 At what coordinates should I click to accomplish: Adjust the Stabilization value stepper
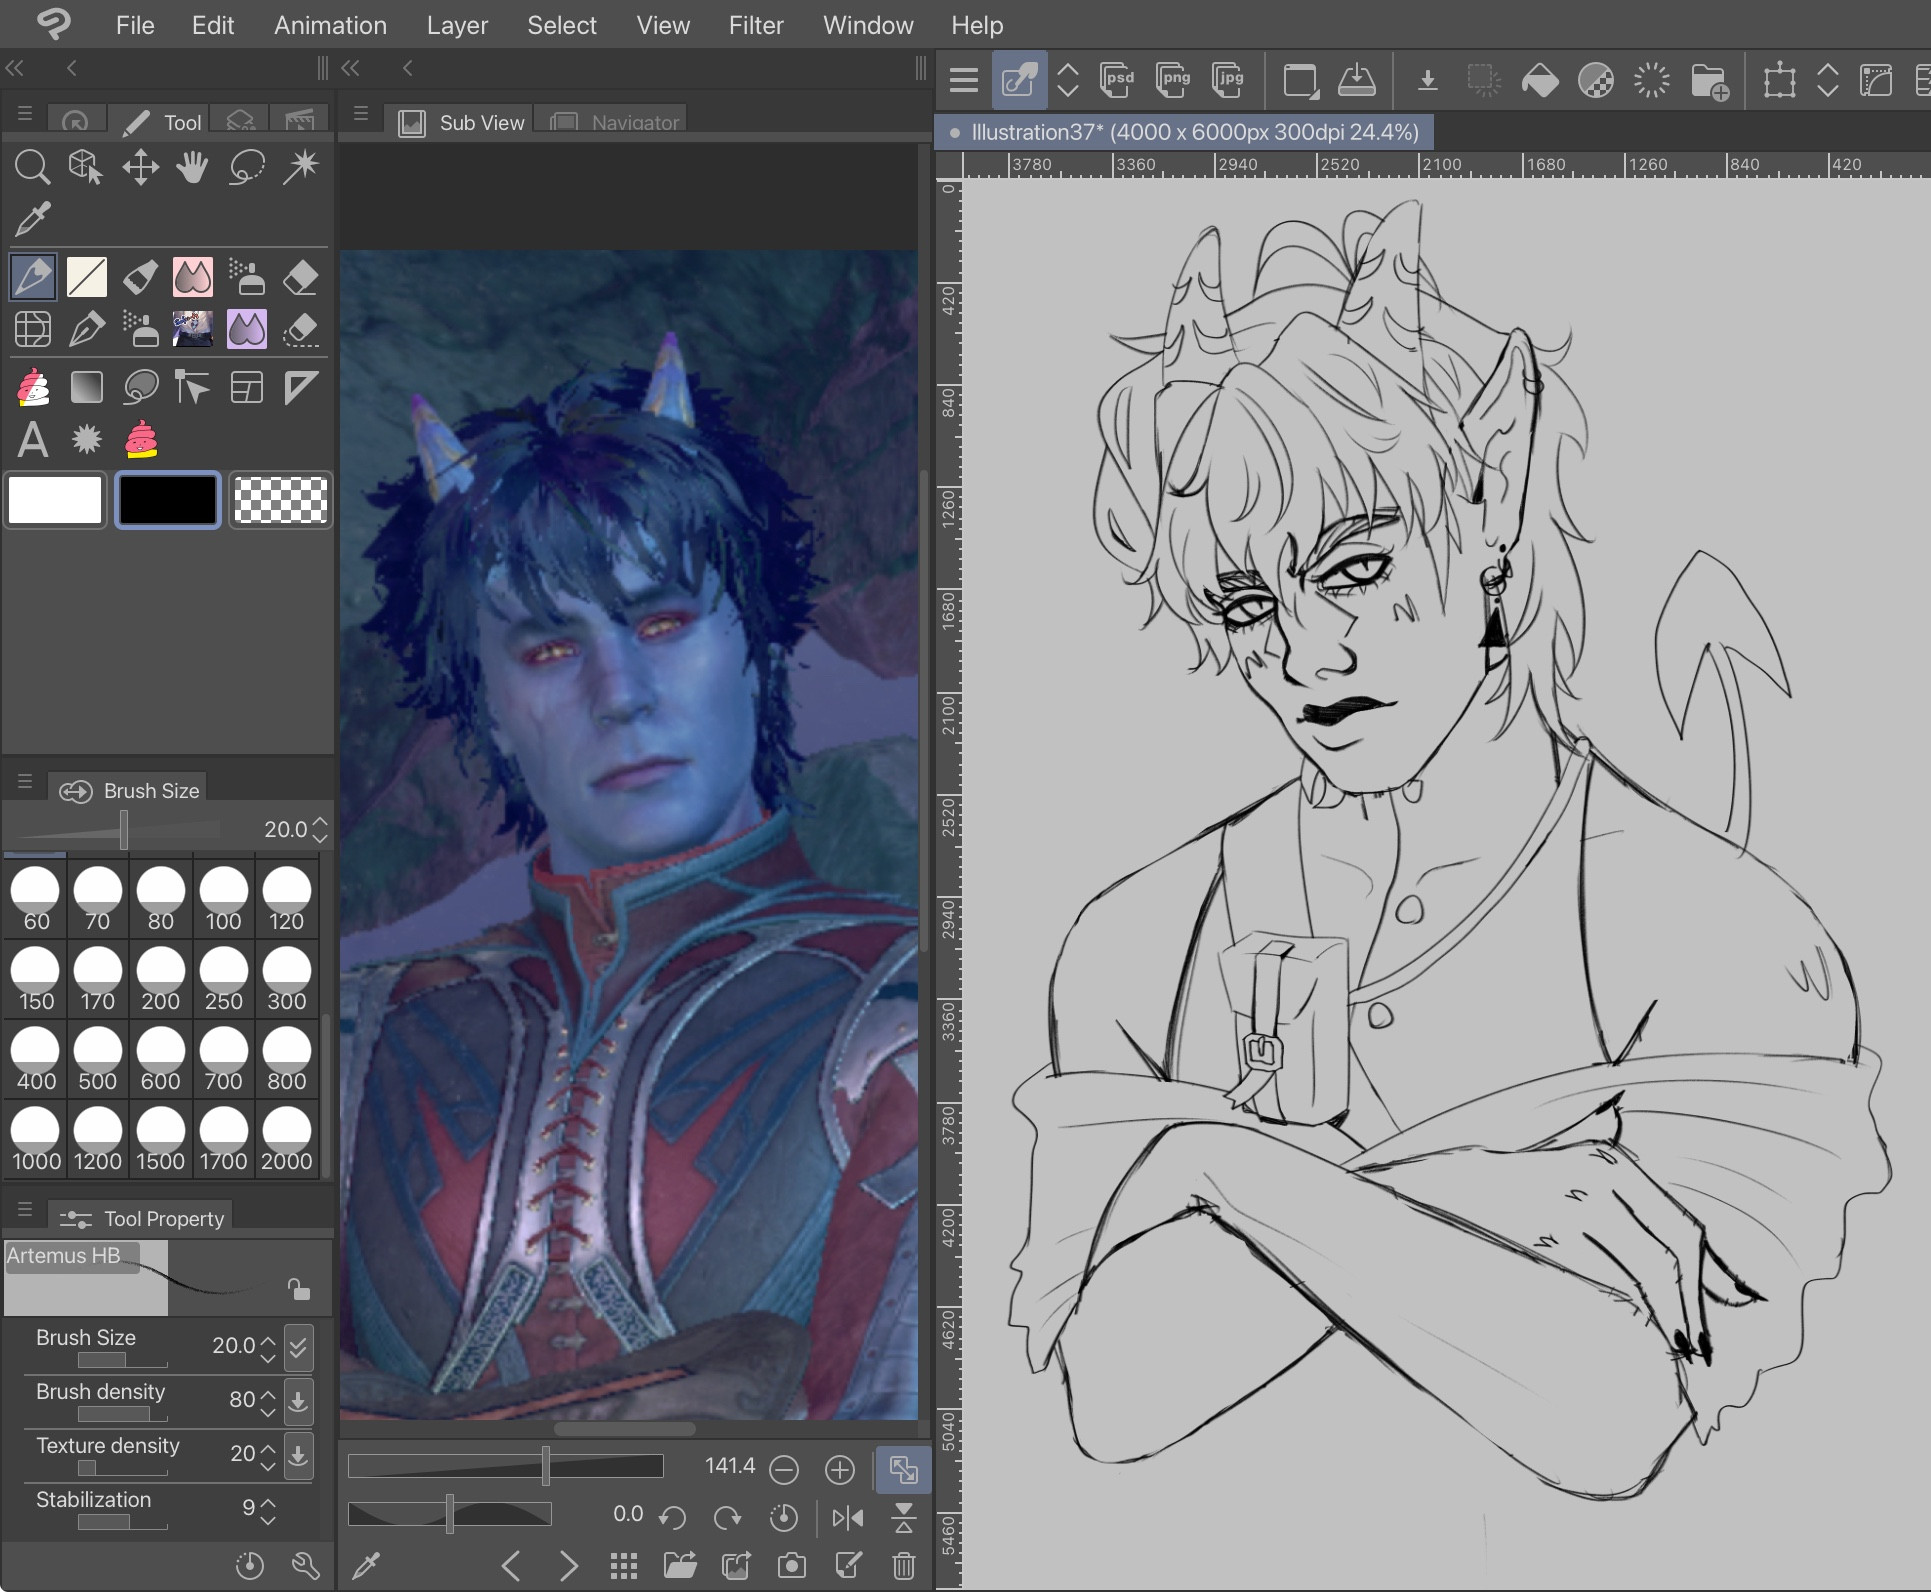[x=268, y=1510]
